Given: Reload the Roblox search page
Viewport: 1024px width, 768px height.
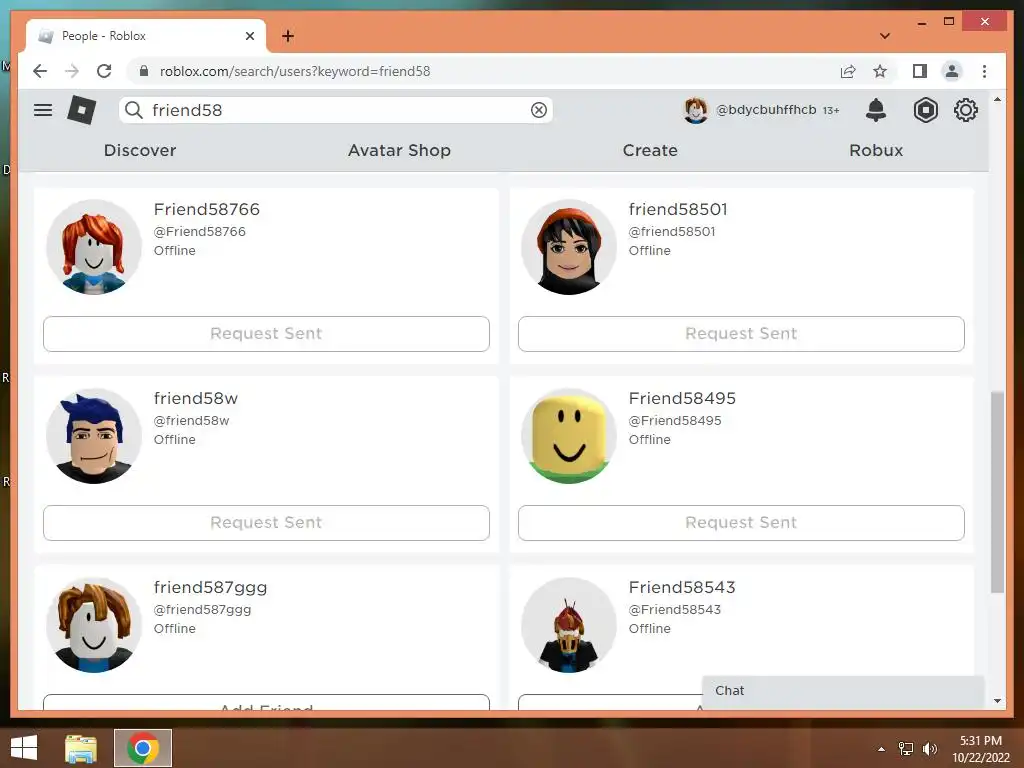Looking at the screenshot, I should [104, 71].
